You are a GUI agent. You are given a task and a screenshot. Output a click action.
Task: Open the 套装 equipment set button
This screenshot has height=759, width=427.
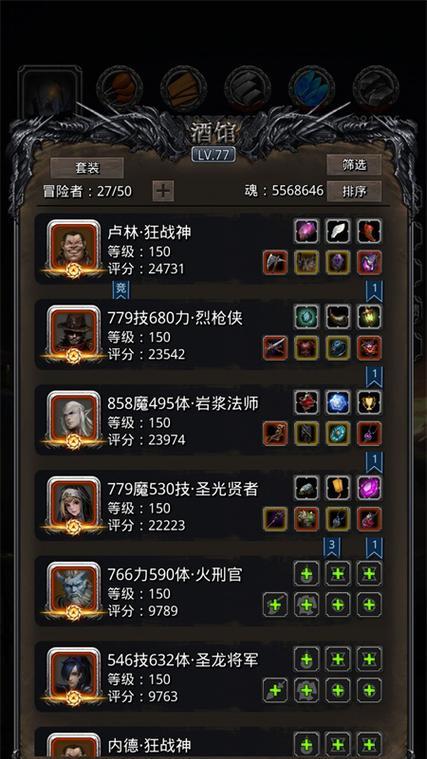click(x=87, y=167)
